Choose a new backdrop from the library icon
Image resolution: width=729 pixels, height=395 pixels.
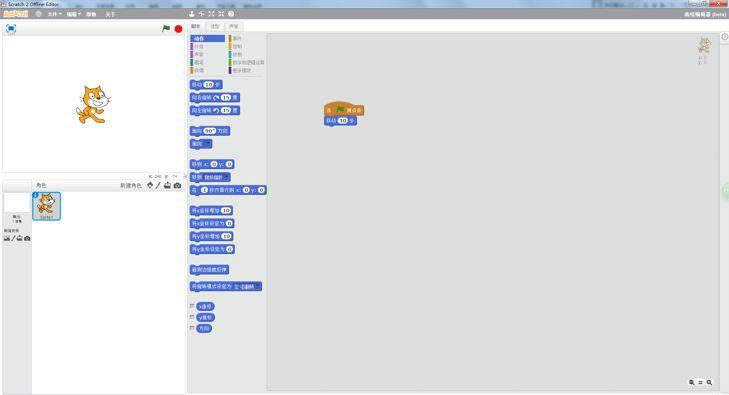click(x=7, y=238)
